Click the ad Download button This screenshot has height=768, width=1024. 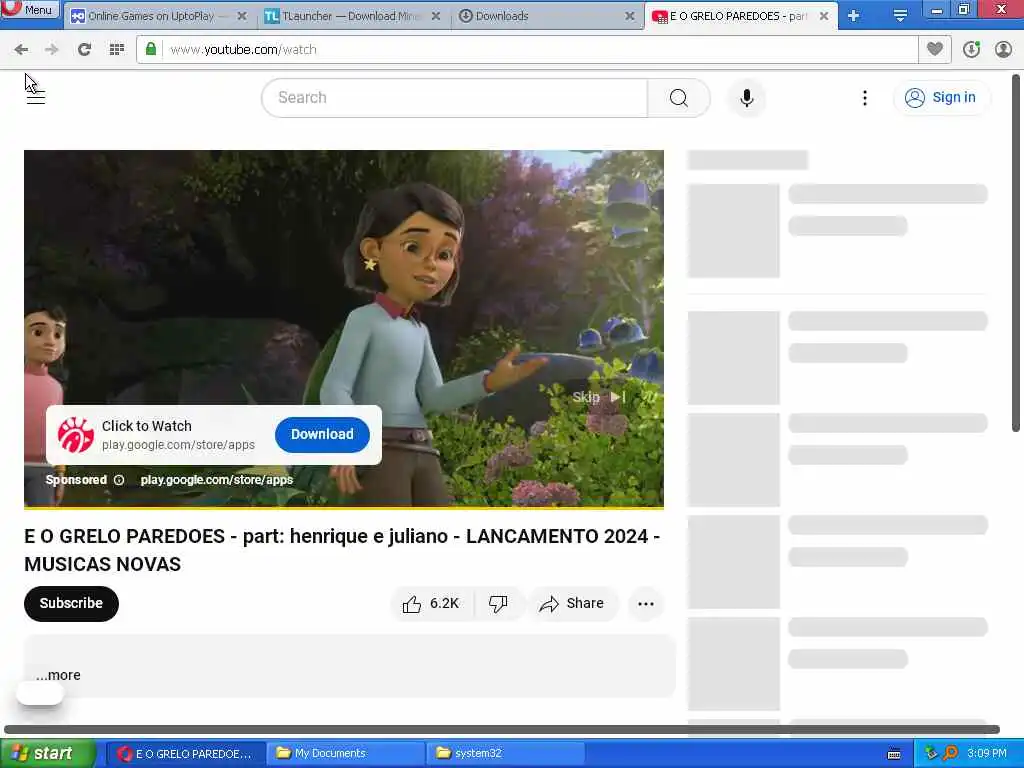322,434
